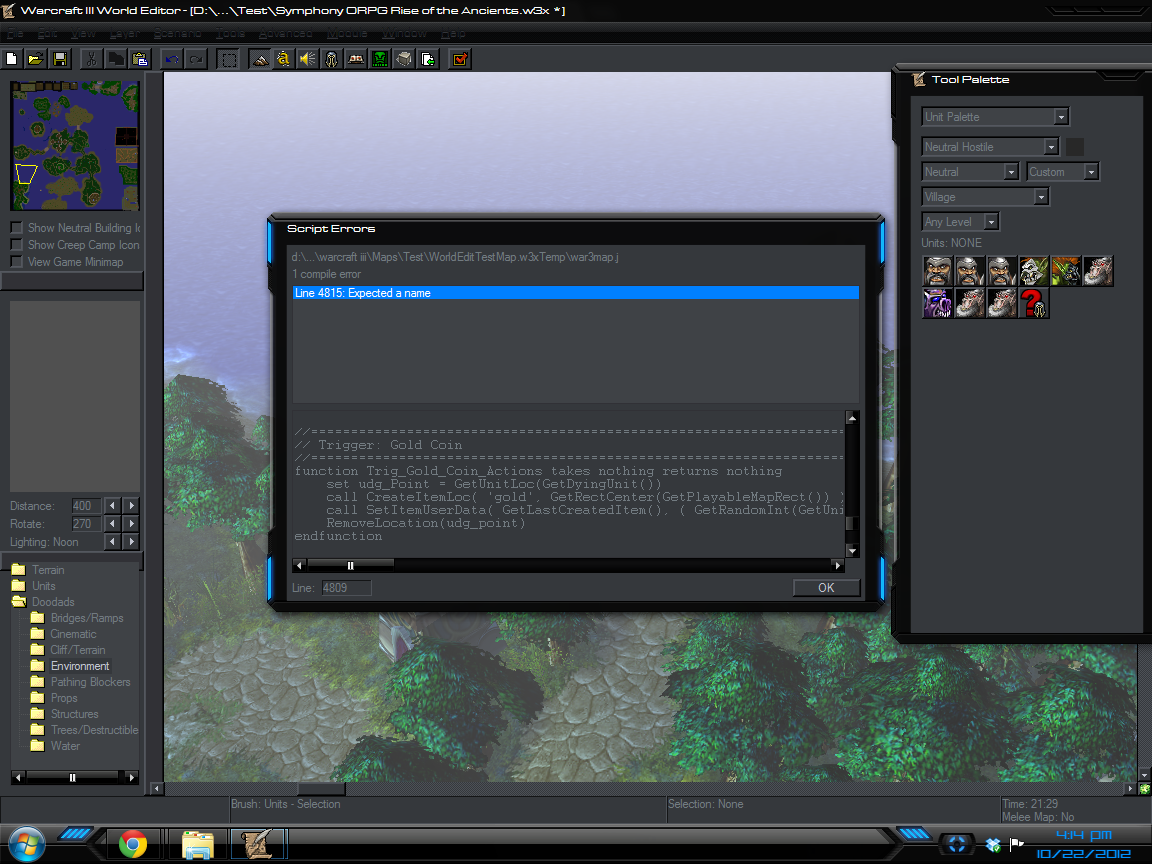The height and width of the screenshot is (864, 1152).
Task: Click the Copy toolbar icon
Action: pyautogui.click(x=115, y=59)
